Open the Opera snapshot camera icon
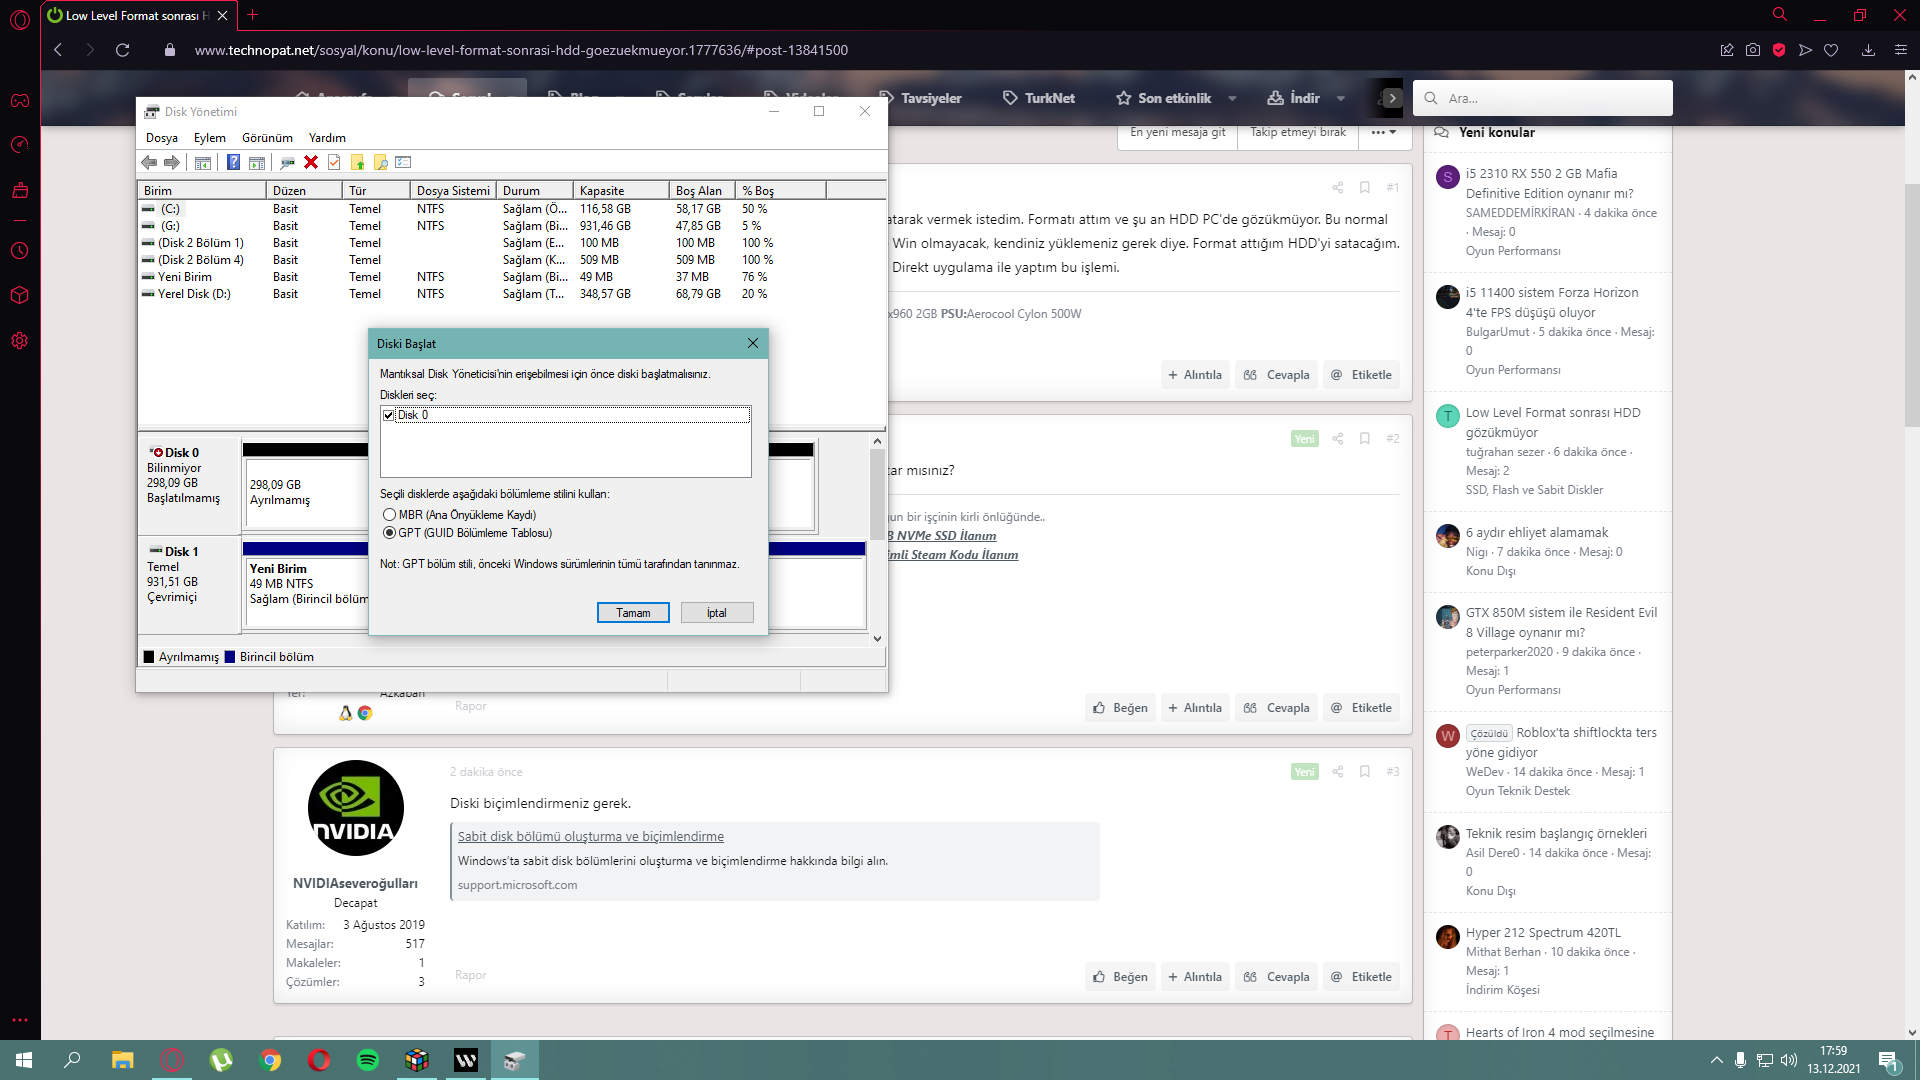Screen dimensions: 1920x1080 coord(1753,50)
